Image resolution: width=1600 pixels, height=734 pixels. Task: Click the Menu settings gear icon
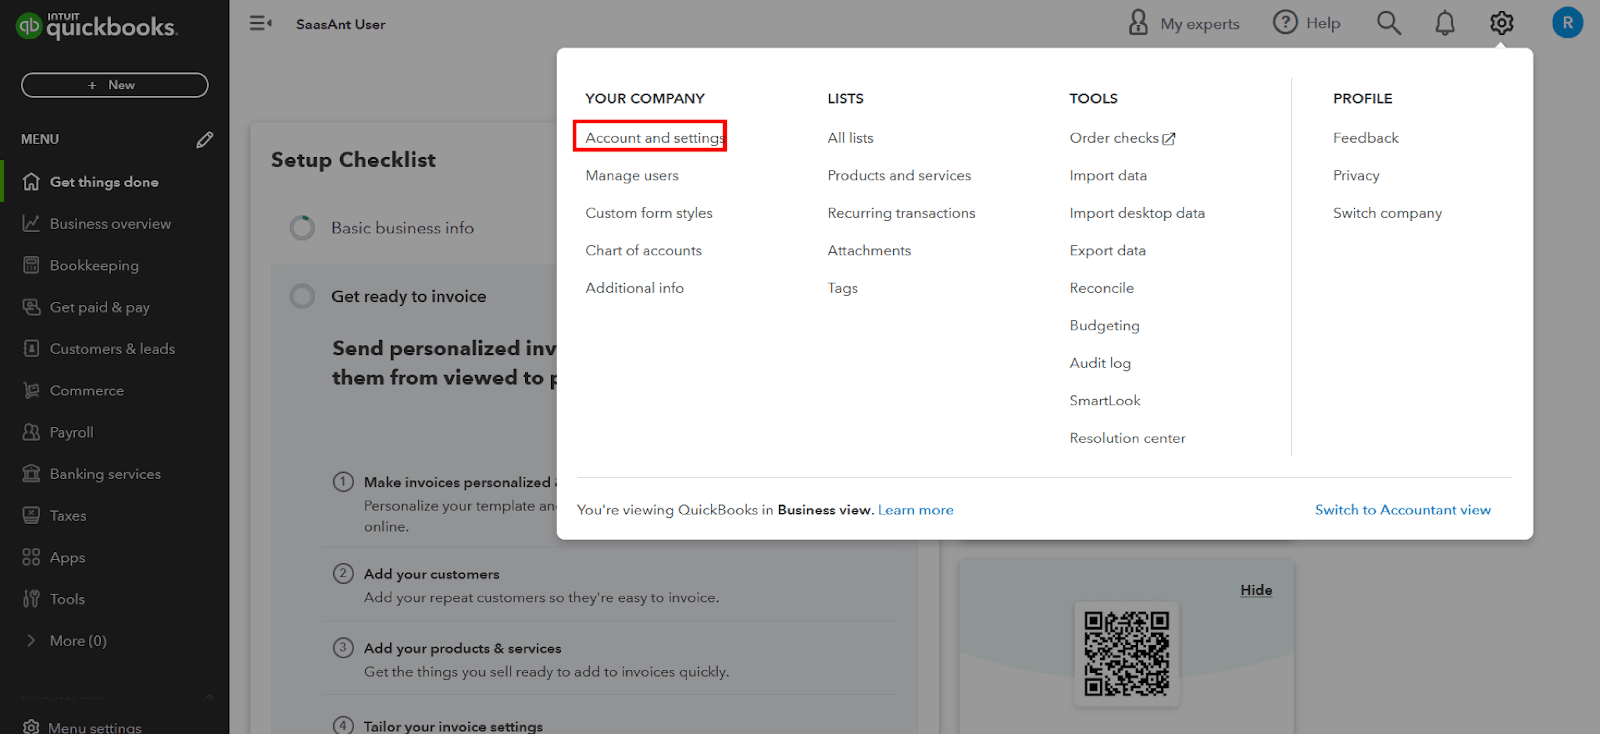click(31, 727)
